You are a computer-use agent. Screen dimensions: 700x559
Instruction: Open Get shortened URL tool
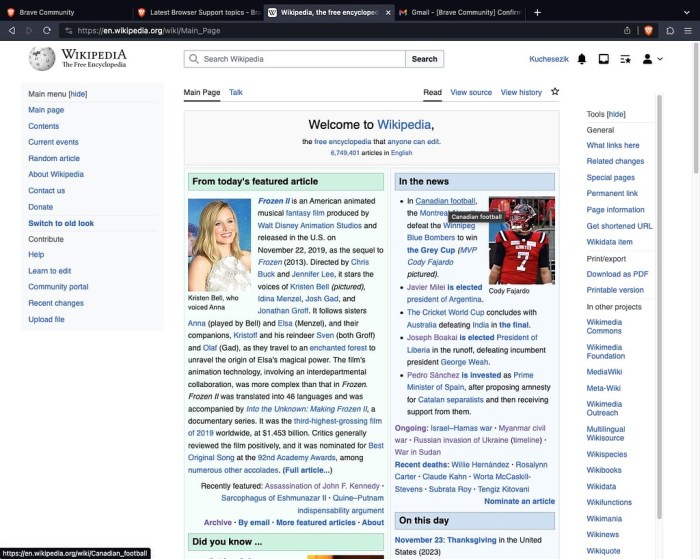pyautogui.click(x=619, y=226)
